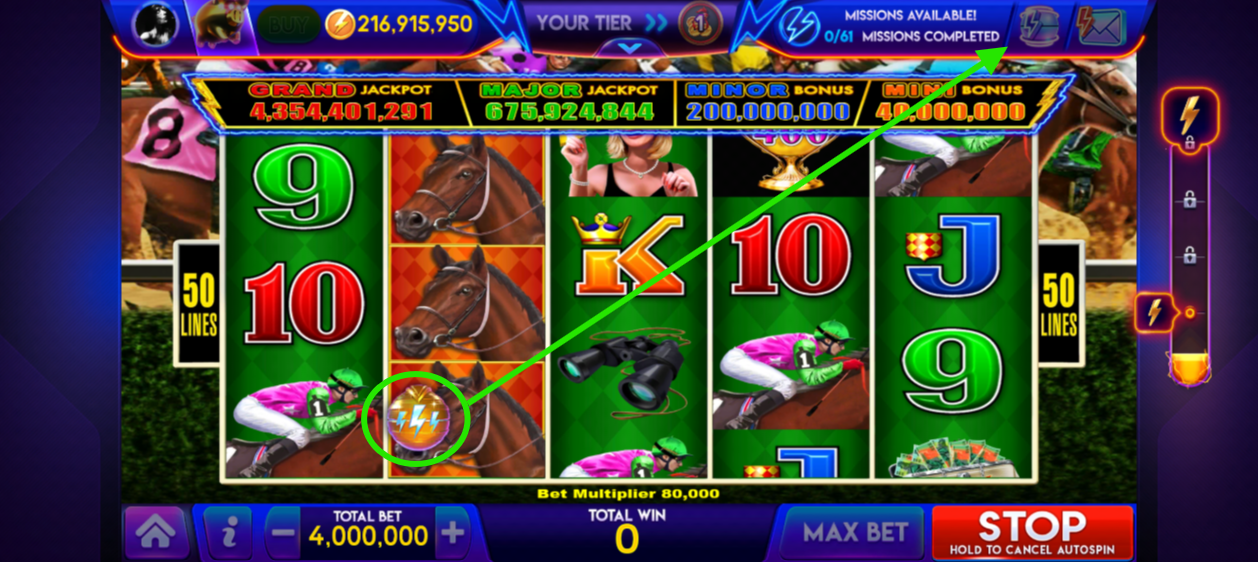Open the home lobby icon

click(156, 532)
